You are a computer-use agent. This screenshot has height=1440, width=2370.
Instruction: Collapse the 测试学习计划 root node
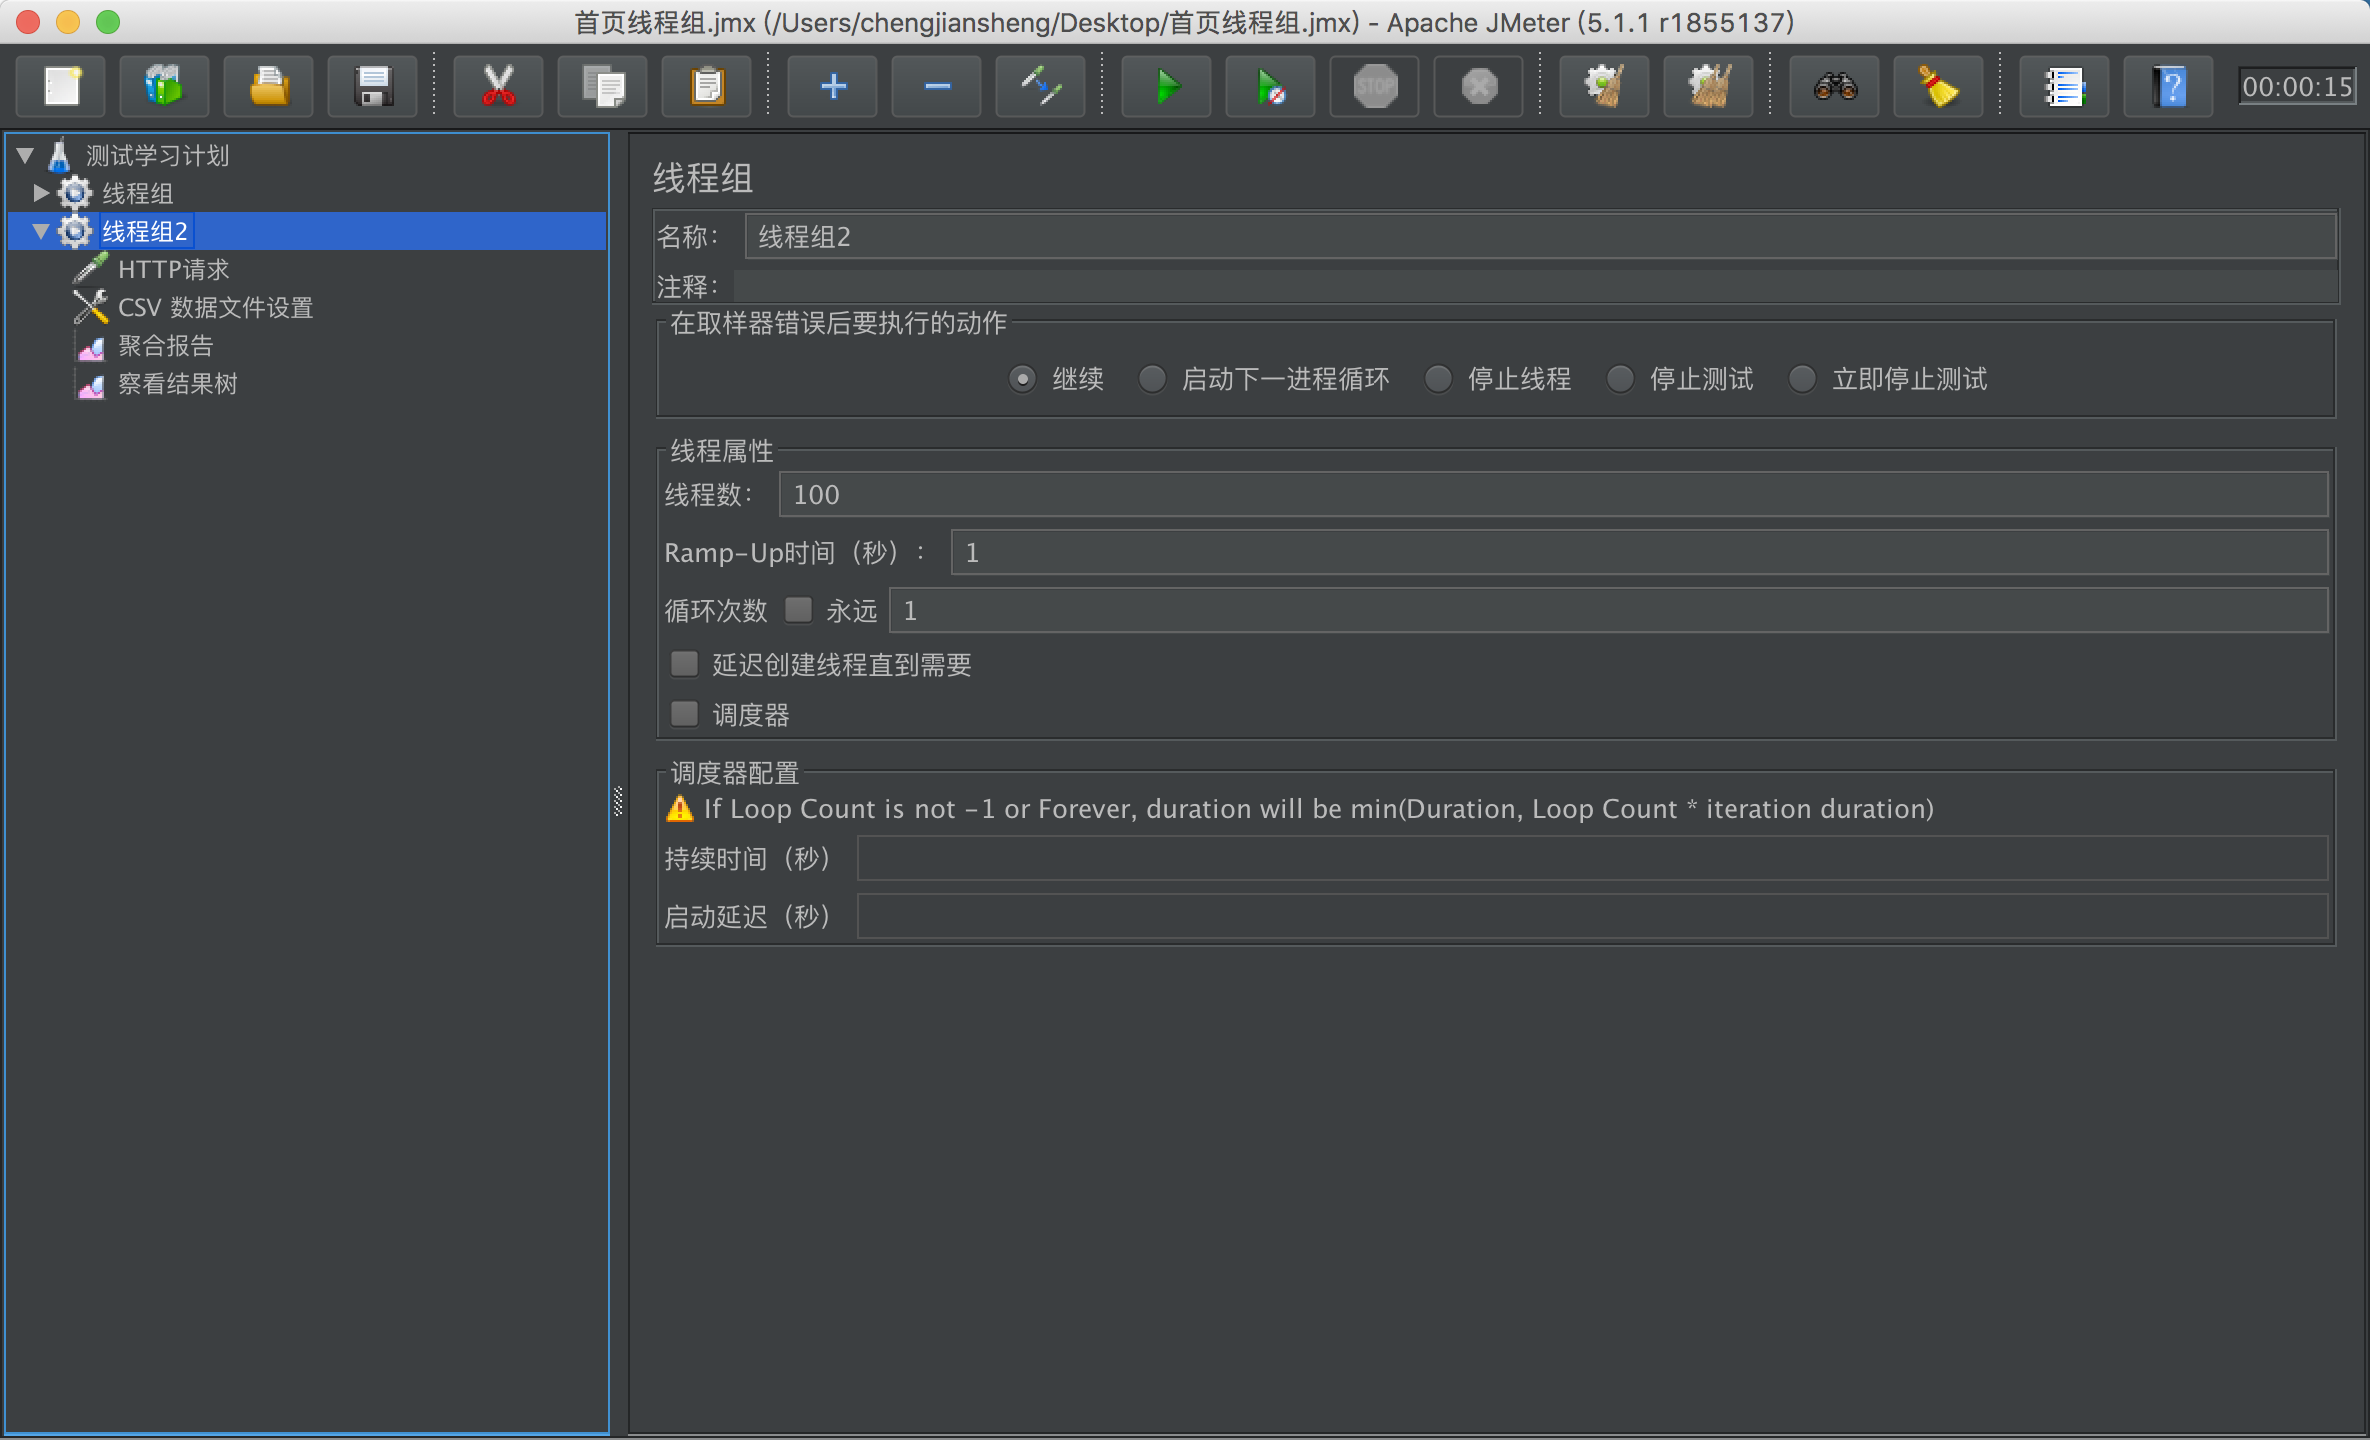[x=26, y=155]
